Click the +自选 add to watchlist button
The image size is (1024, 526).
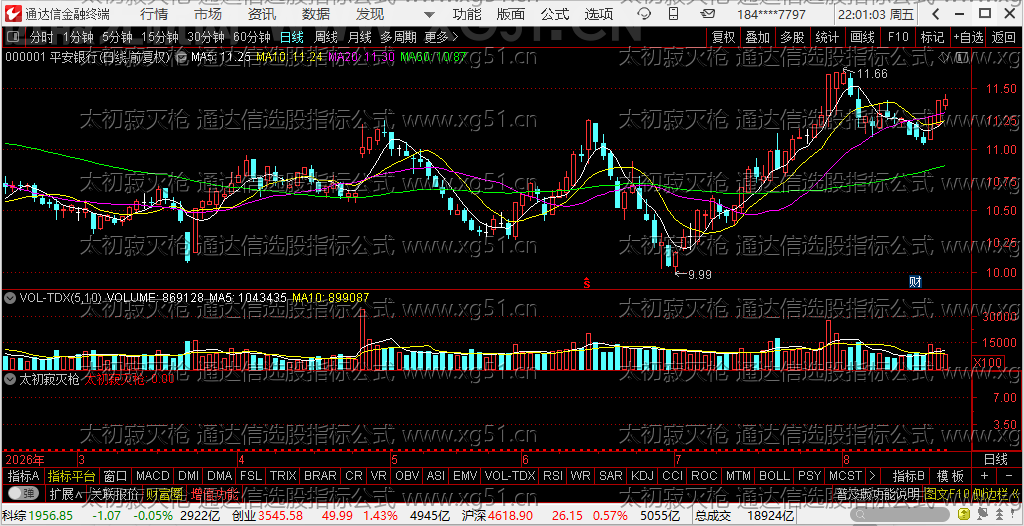(x=968, y=37)
